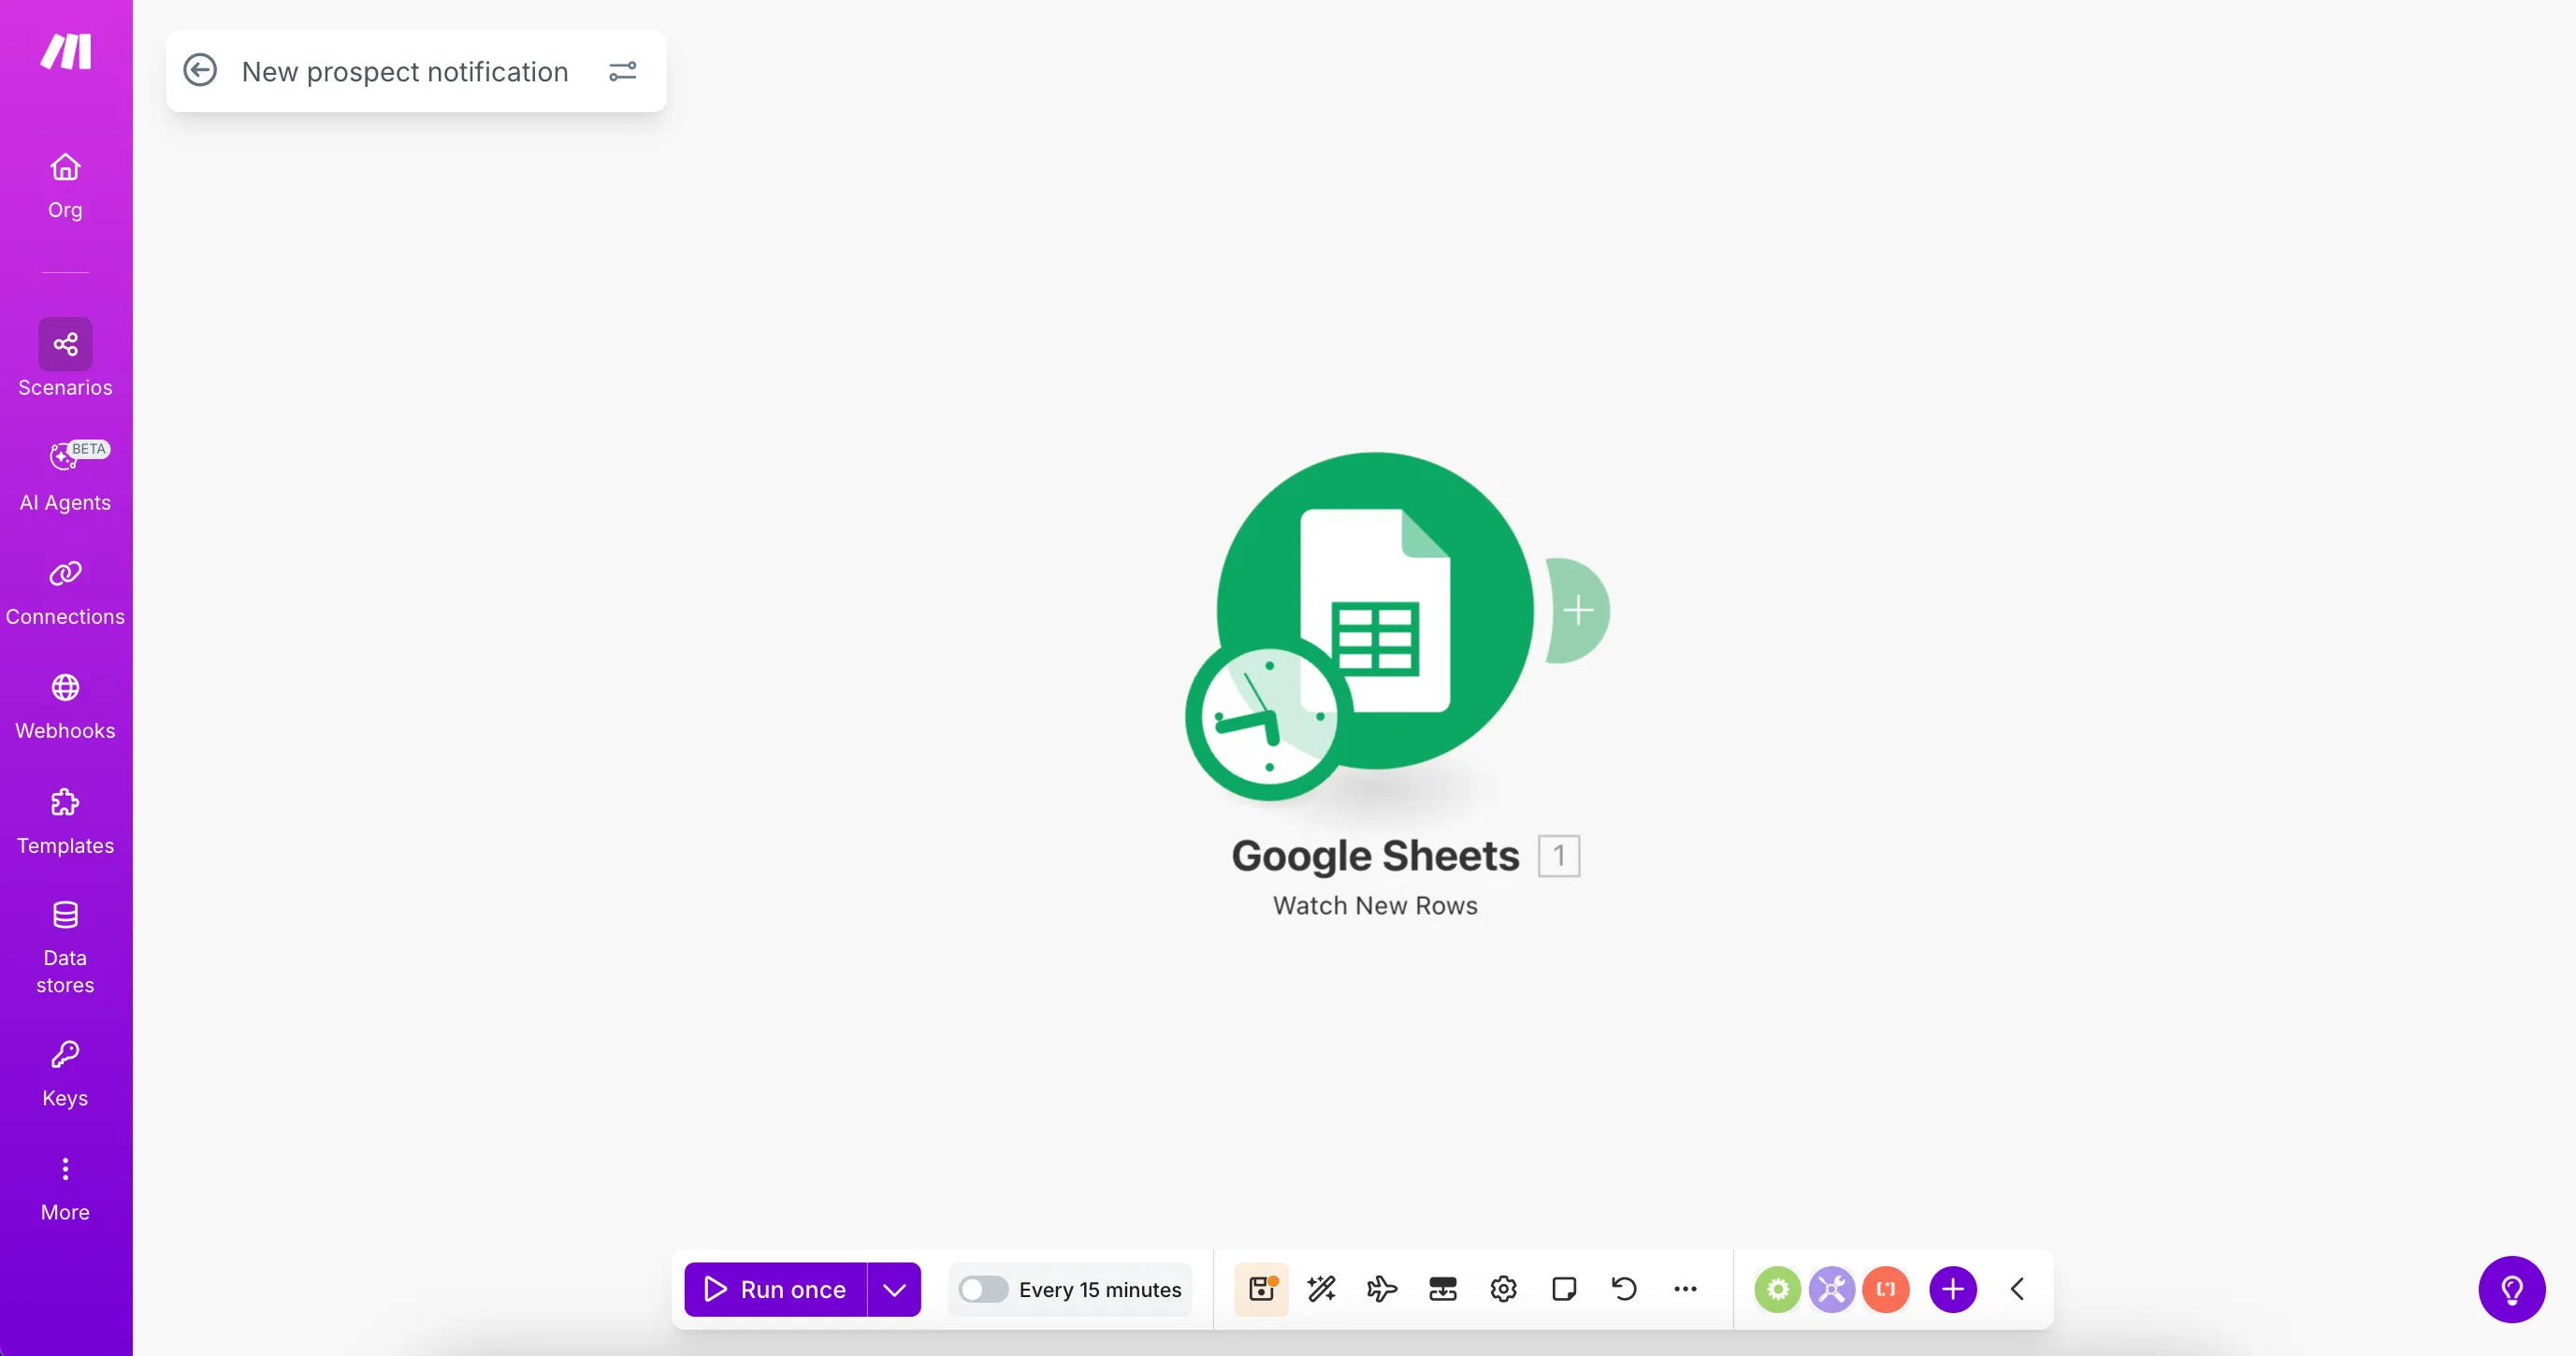
Task: Open the Notes panel icon
Action: [x=1564, y=1289]
